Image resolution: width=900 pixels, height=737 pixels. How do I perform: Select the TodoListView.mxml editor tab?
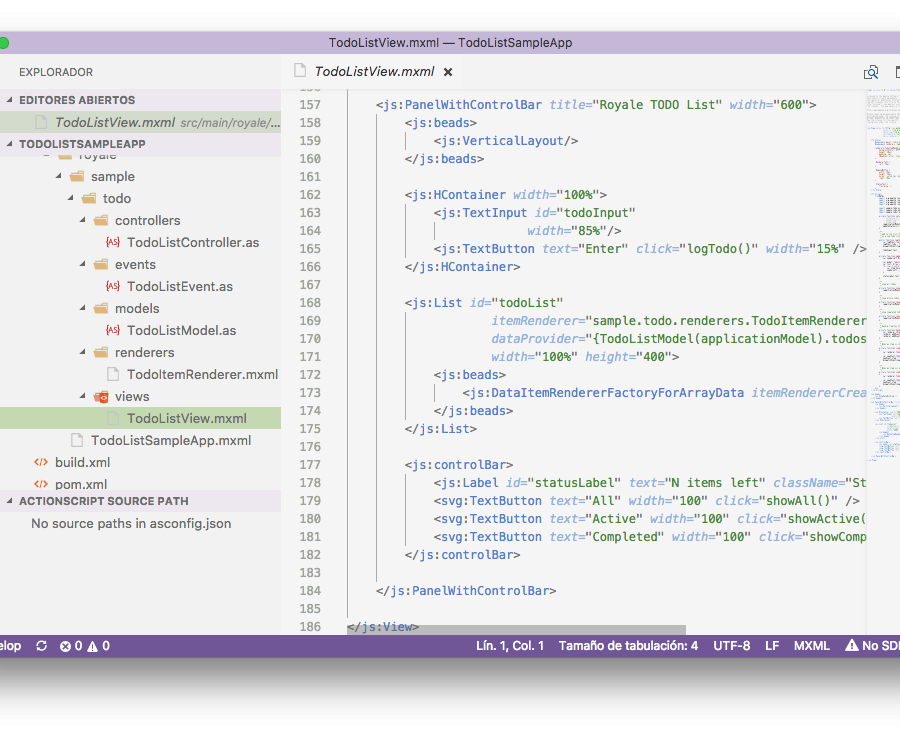373,71
